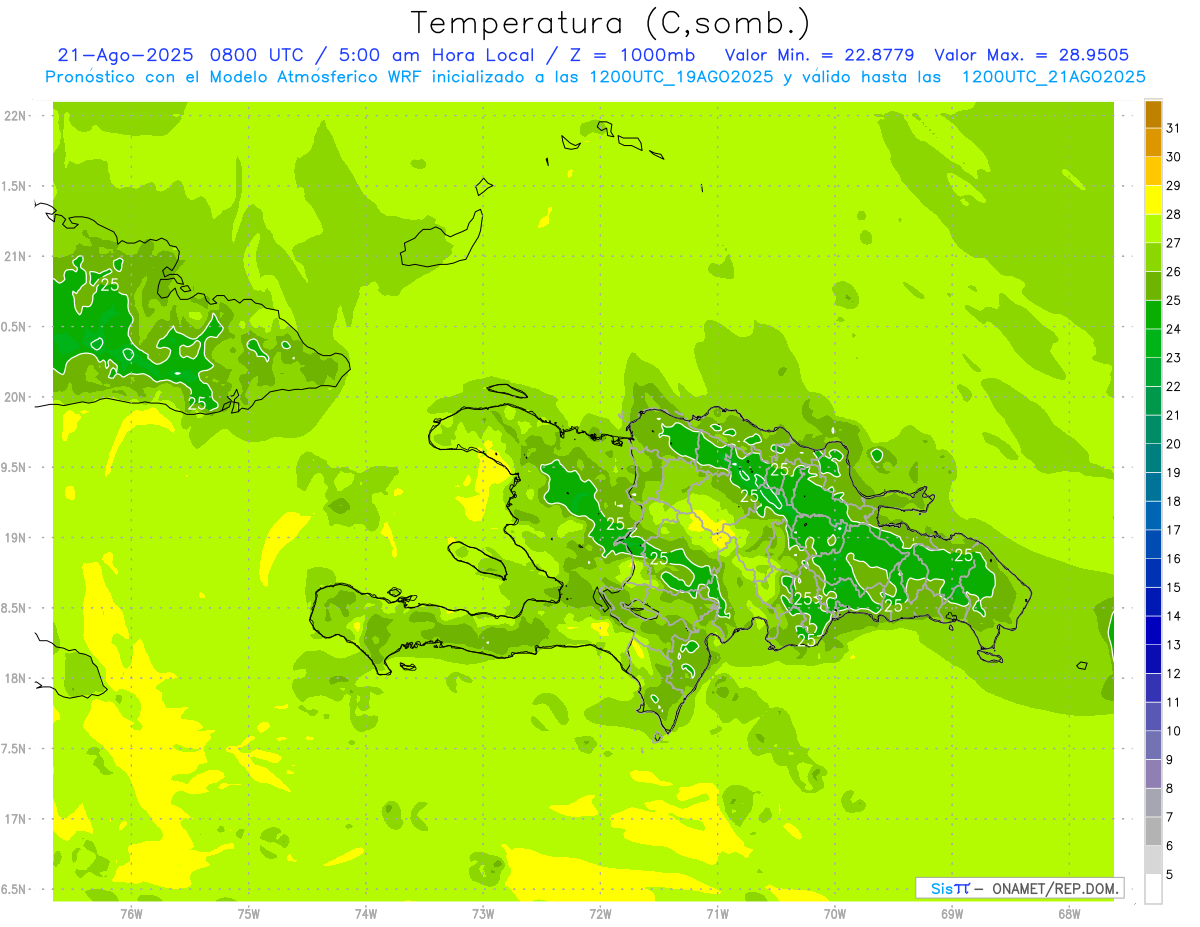Image resolution: width=1200 pixels, height=927 pixels.
Task: Click the '20N' latitude label
Action: click(x=17, y=397)
